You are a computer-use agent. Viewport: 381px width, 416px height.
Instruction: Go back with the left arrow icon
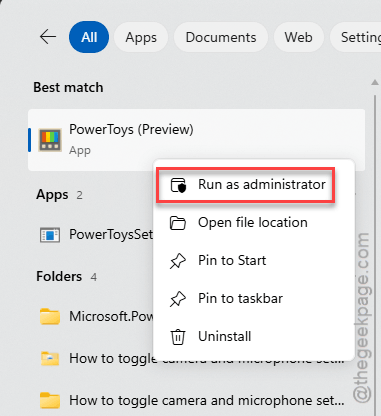coord(48,37)
